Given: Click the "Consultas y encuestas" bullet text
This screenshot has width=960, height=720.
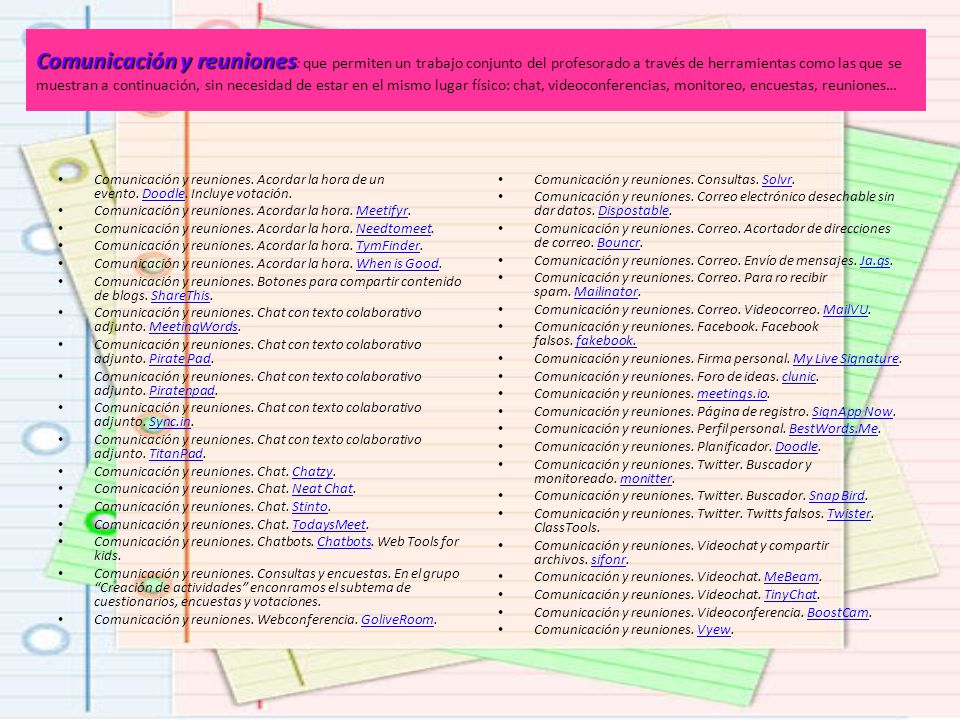Looking at the screenshot, I should click(277, 587).
